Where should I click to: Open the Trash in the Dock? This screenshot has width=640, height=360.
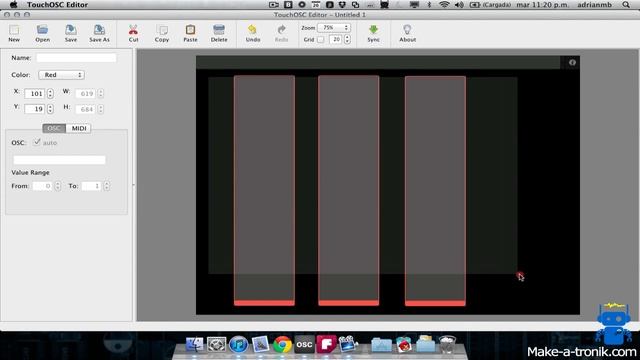point(447,344)
